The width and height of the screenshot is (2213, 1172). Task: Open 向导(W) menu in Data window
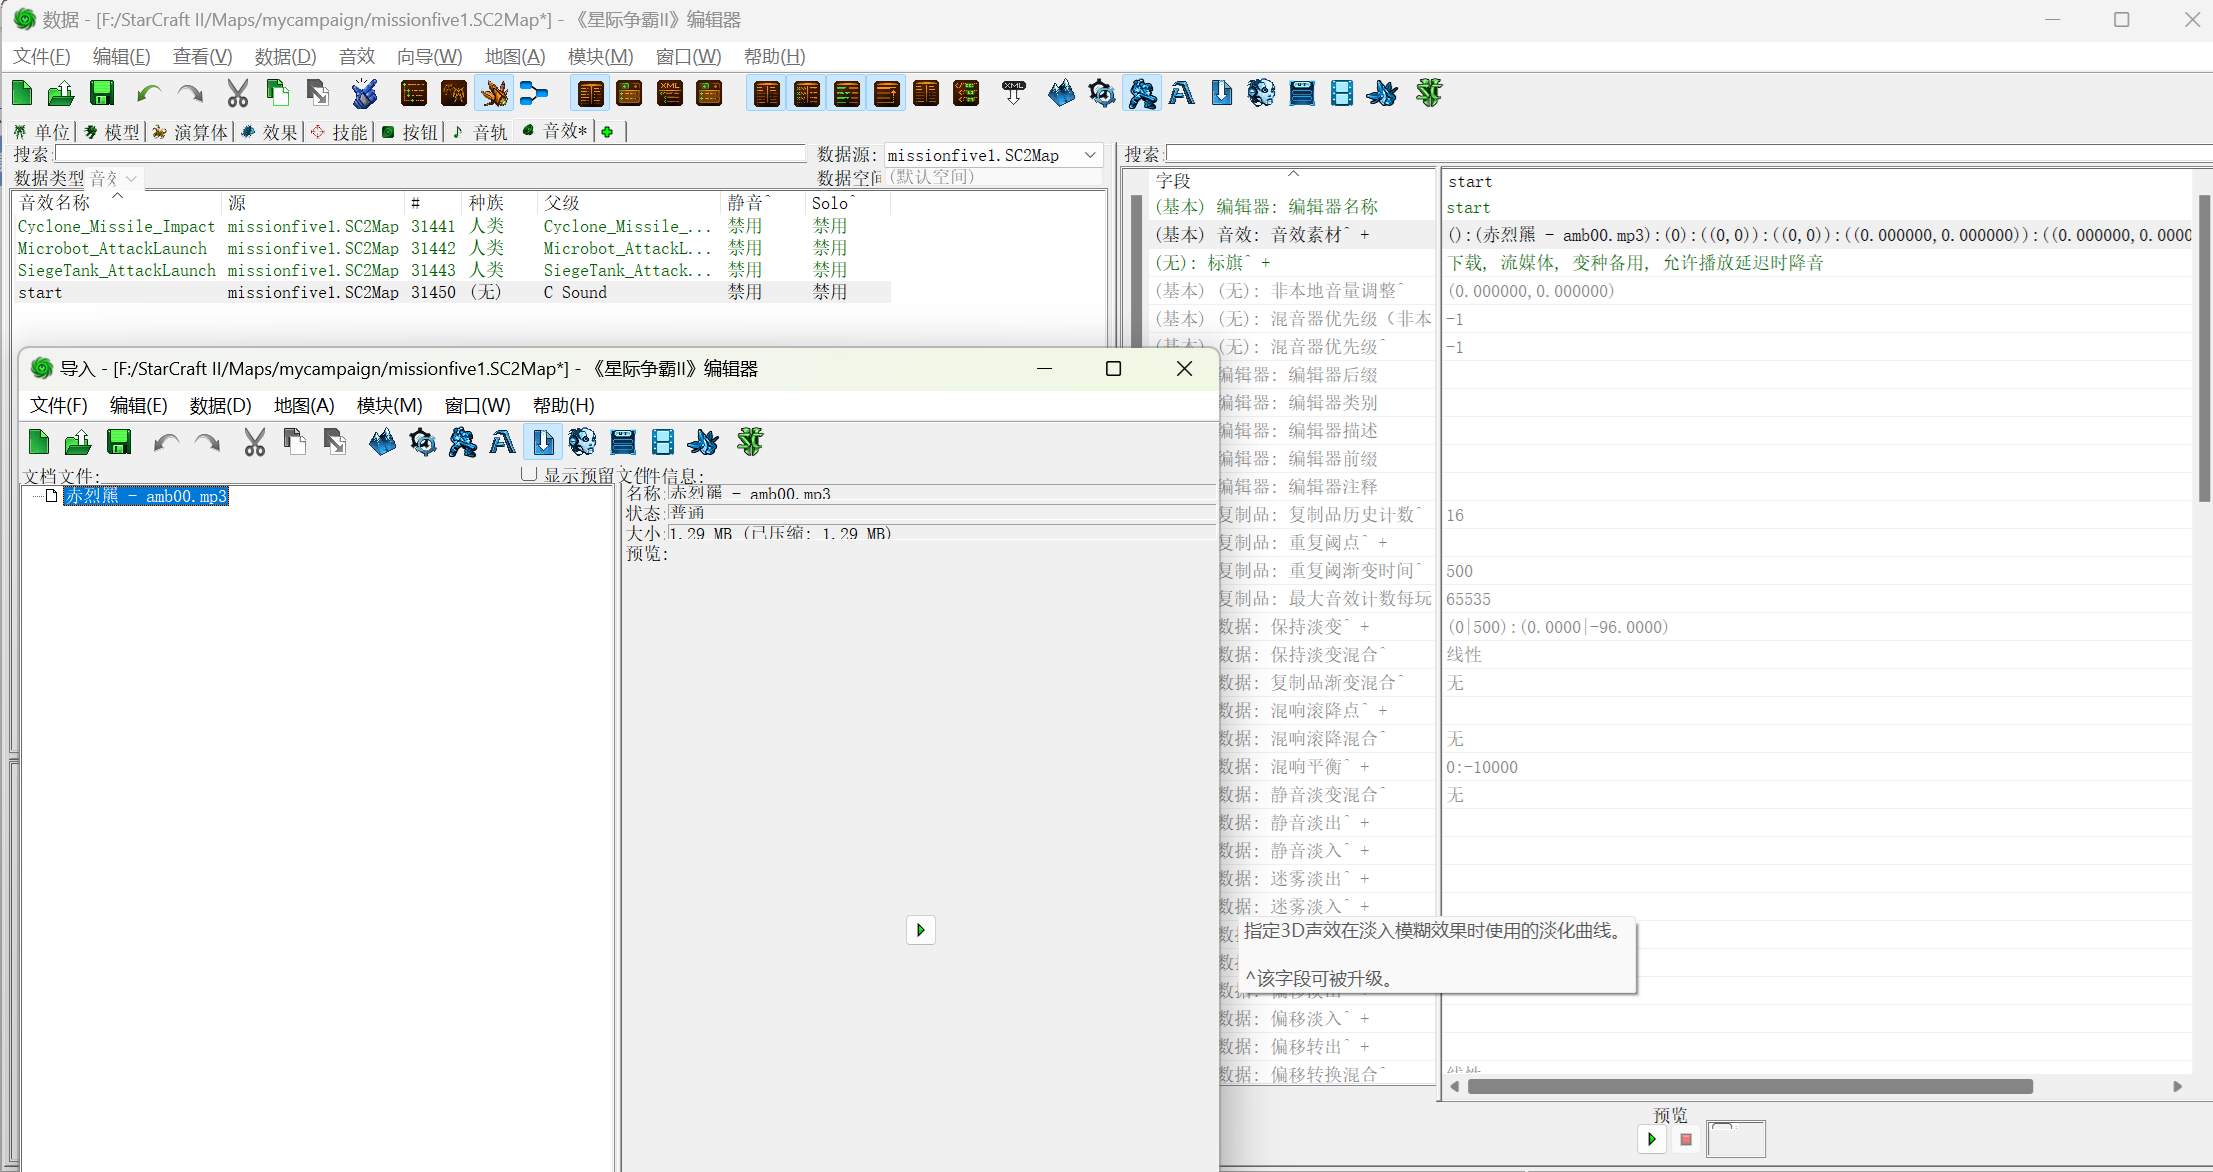point(429,57)
